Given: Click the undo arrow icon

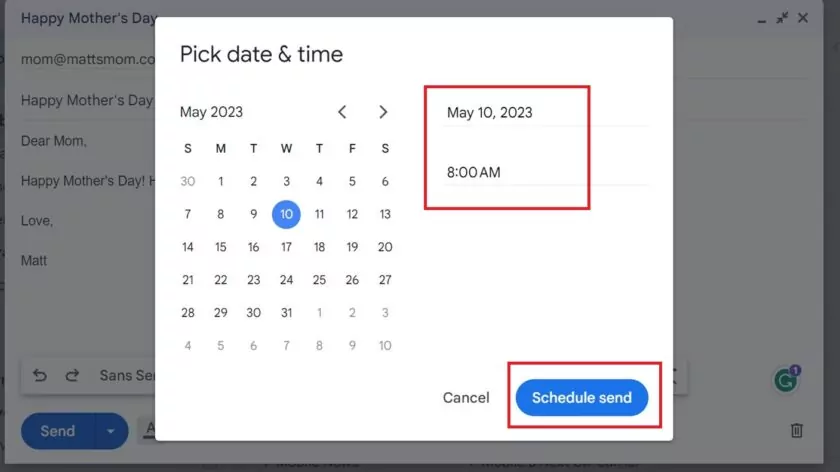Looking at the screenshot, I should click(40, 376).
